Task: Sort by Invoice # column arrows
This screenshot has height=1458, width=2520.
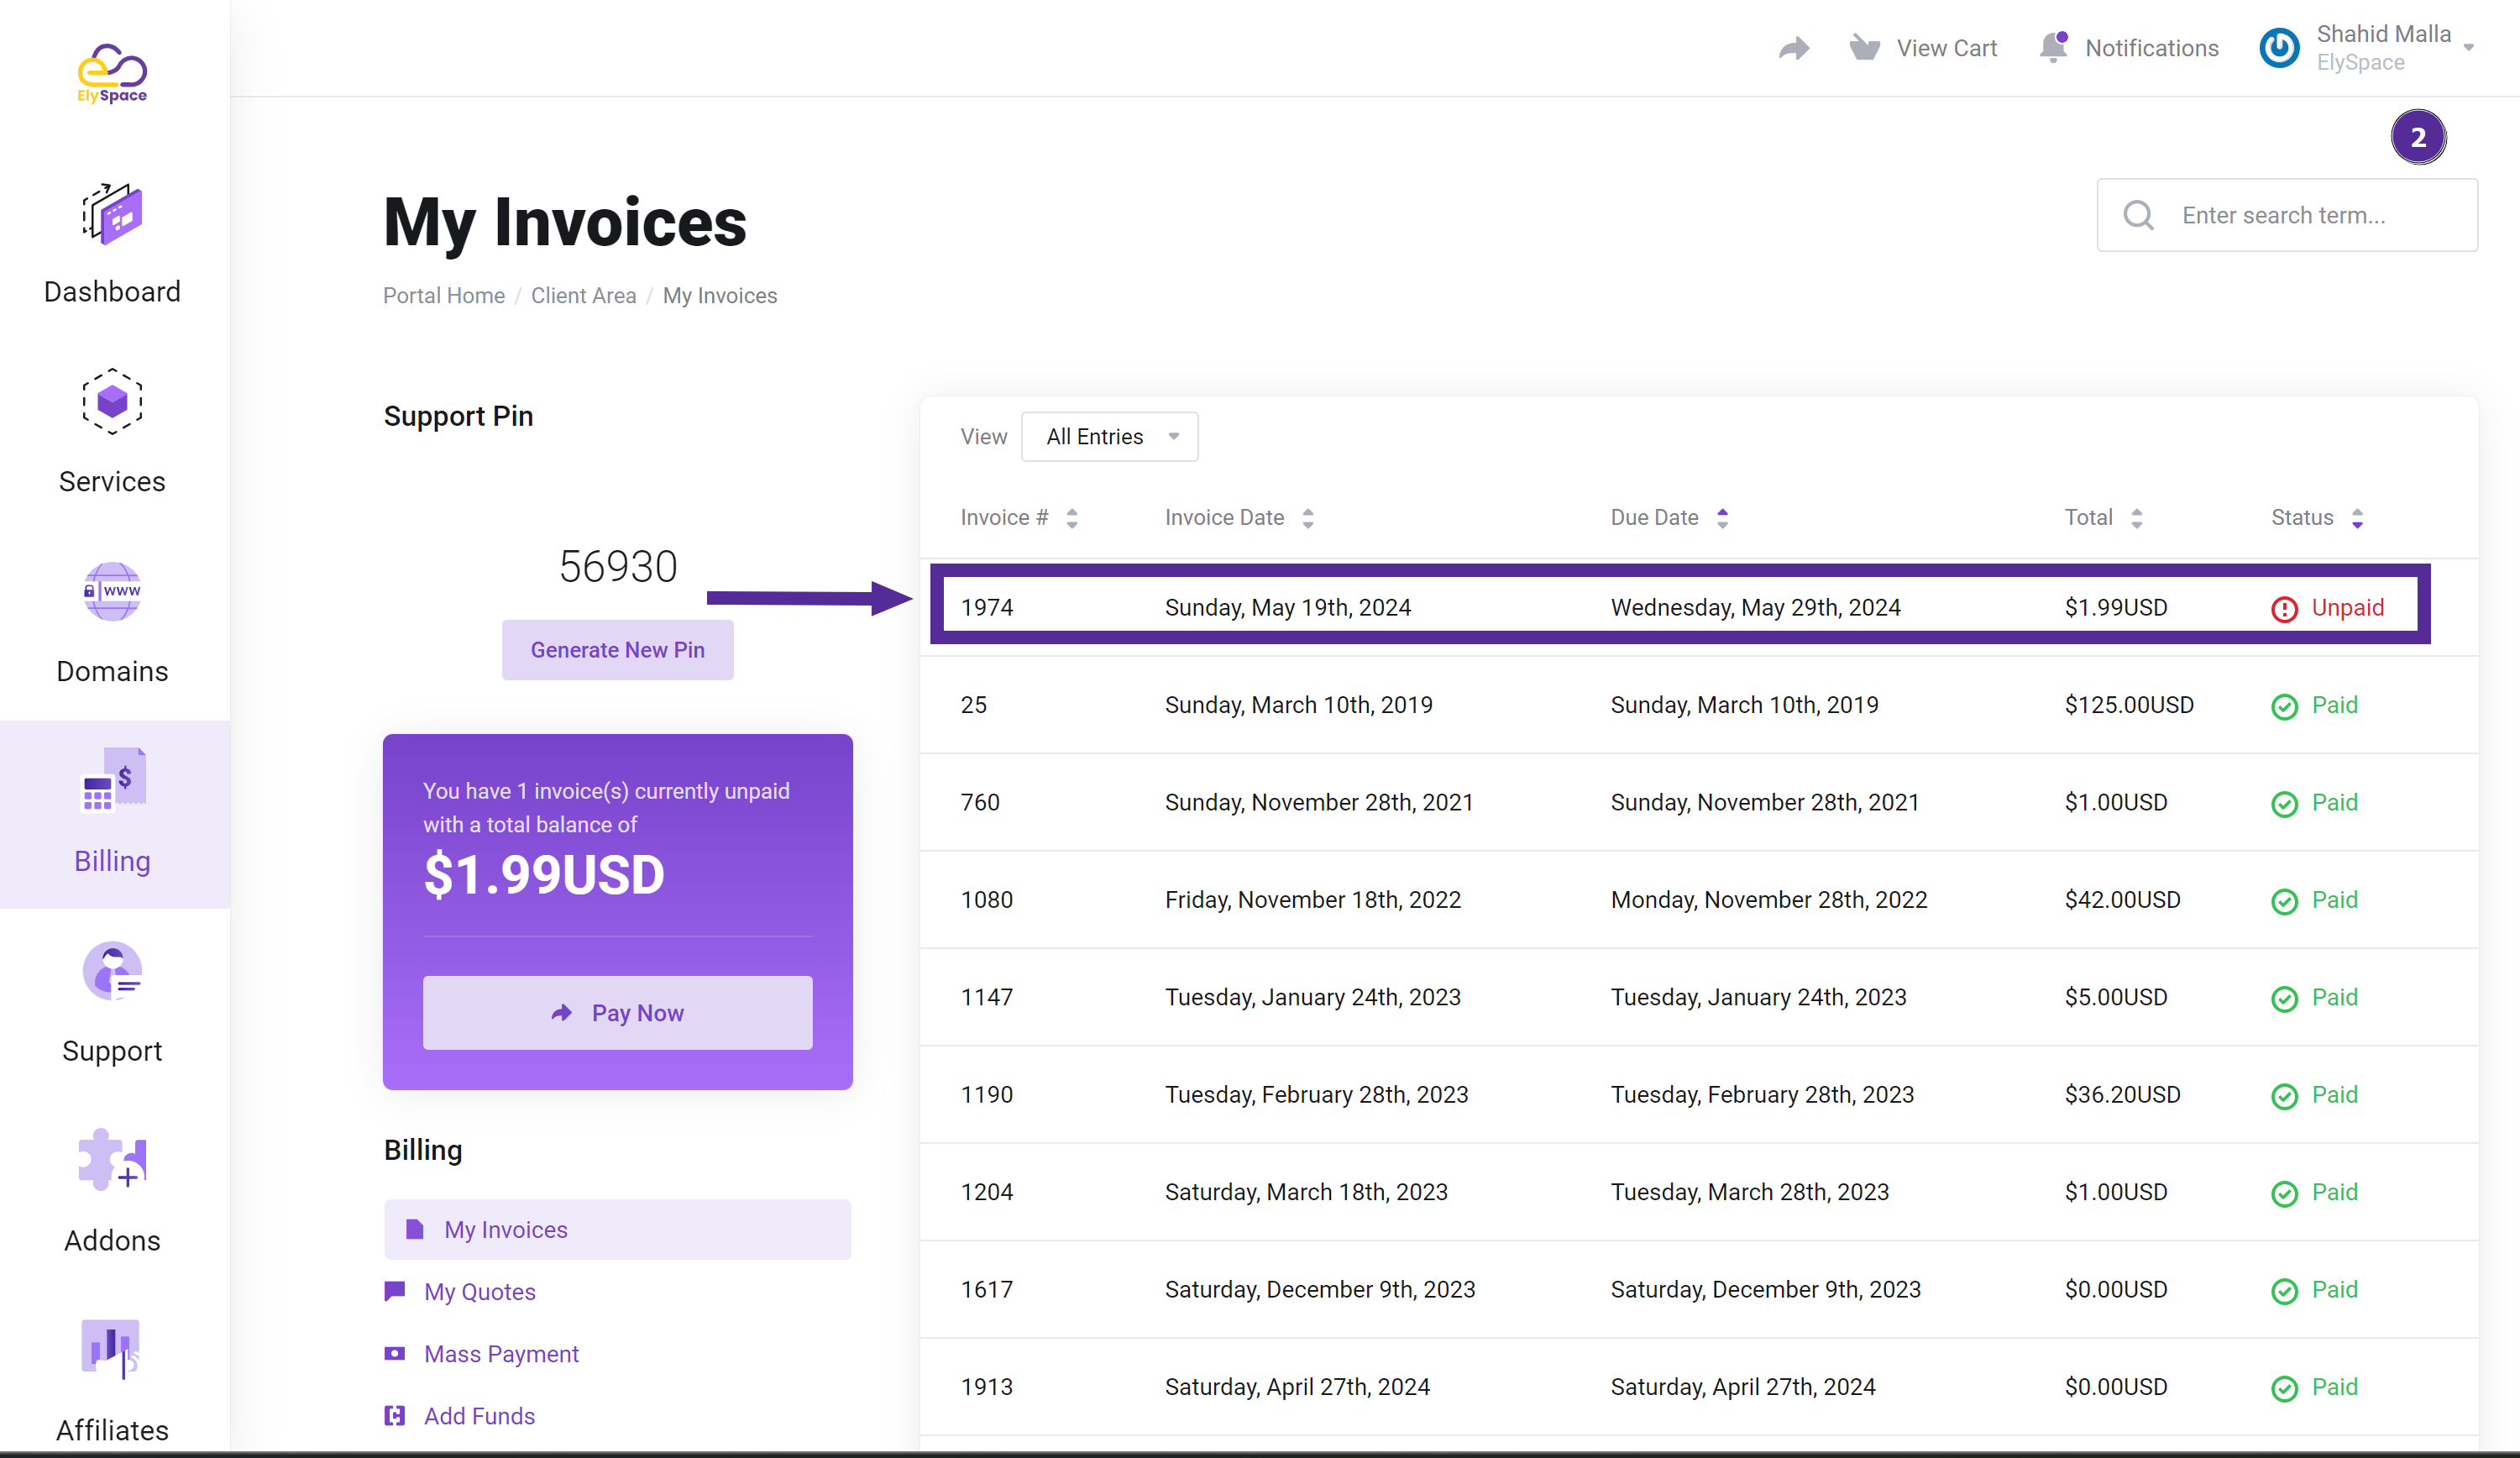Action: pyautogui.click(x=1072, y=518)
